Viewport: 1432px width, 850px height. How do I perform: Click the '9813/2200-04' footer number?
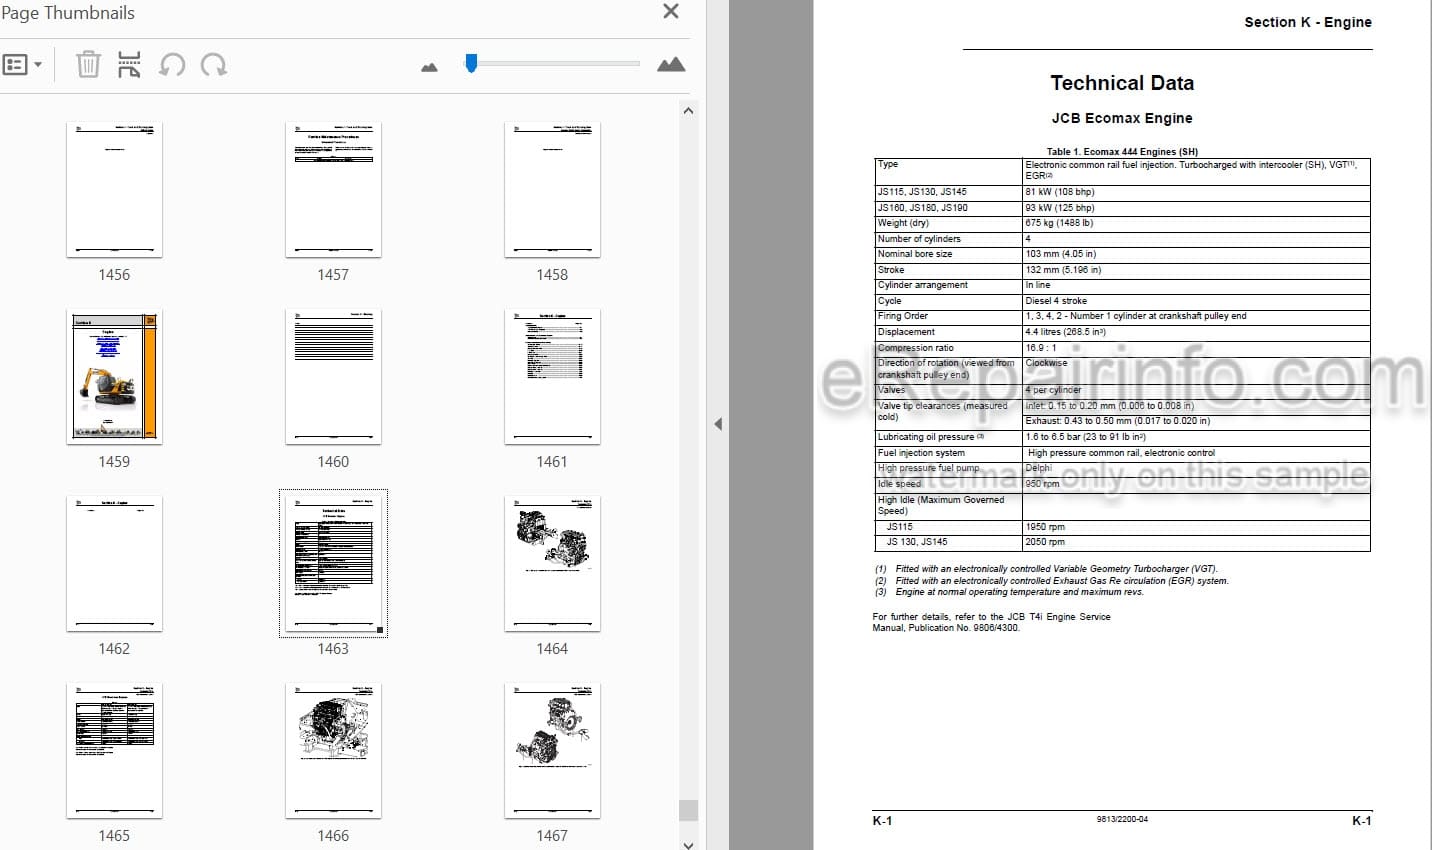tap(1122, 820)
